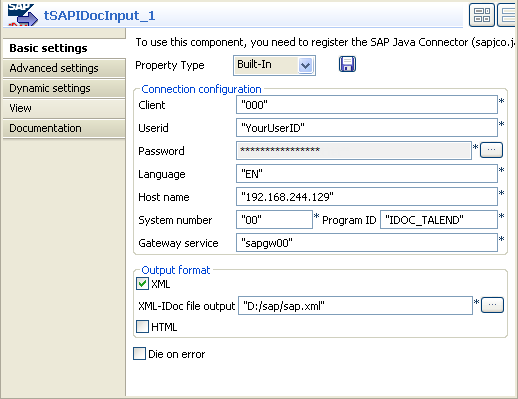Screen dimensions: 518x399
Task: Click the Connection configuration group label
Action: point(201,89)
